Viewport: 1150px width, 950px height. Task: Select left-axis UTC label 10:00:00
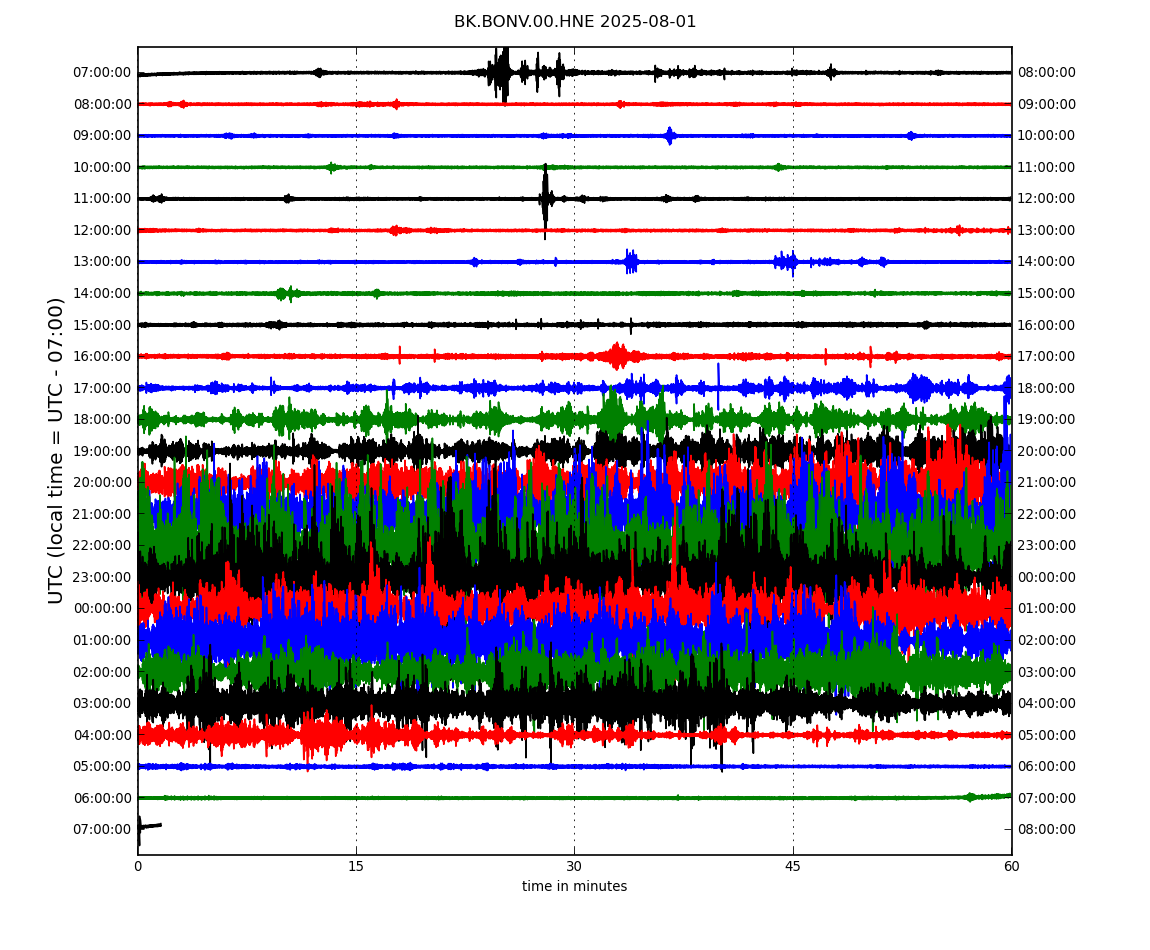pos(103,167)
